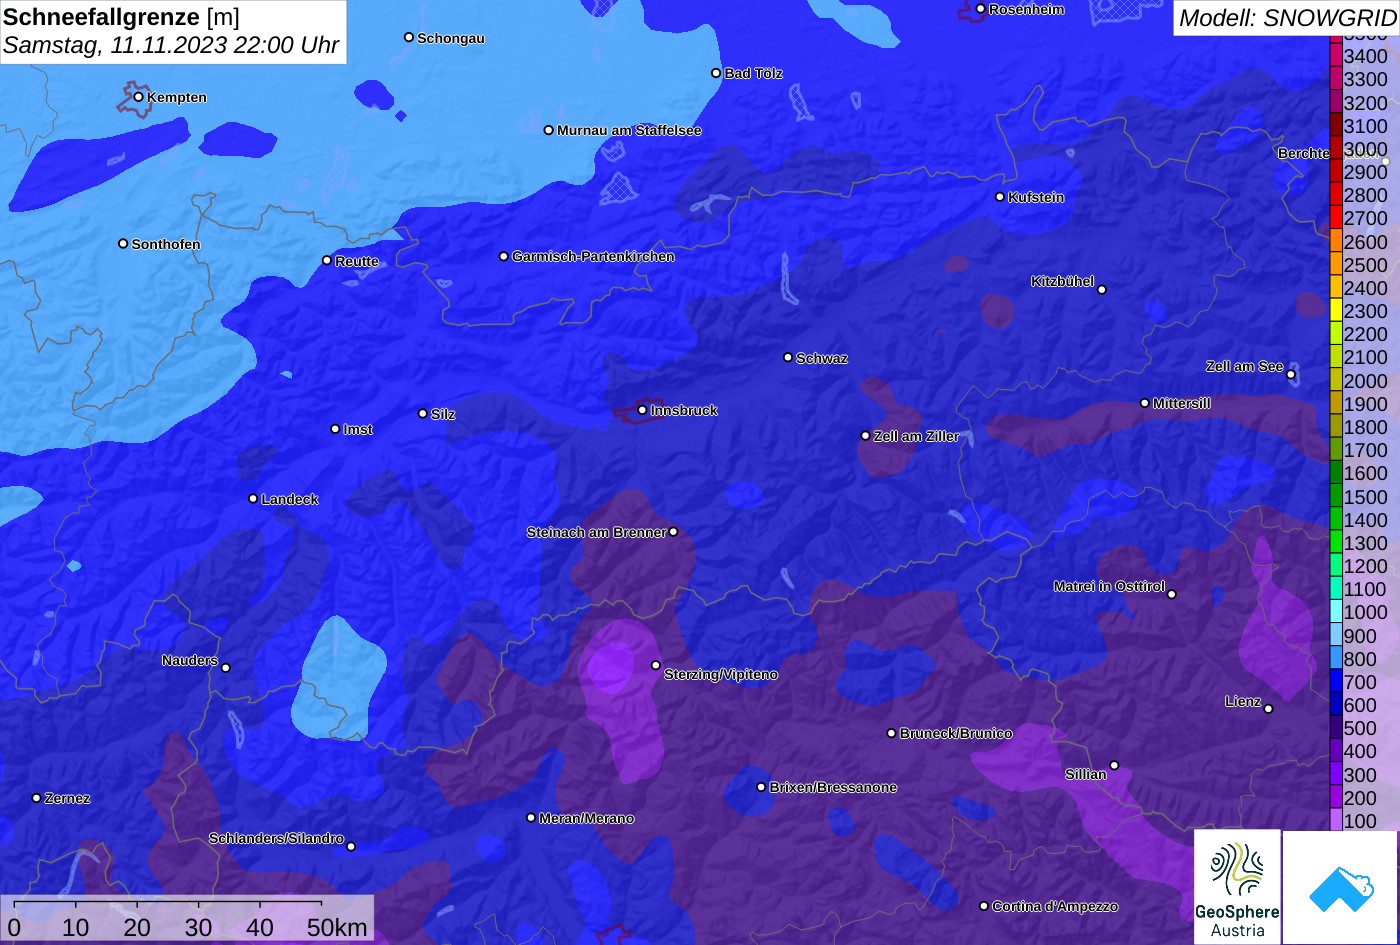Select the Sonthofen town label

pyautogui.click(x=166, y=244)
